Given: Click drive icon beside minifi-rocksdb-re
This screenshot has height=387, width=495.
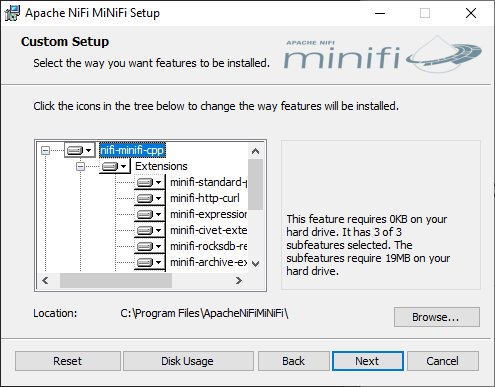Looking at the screenshot, I should [x=150, y=246].
